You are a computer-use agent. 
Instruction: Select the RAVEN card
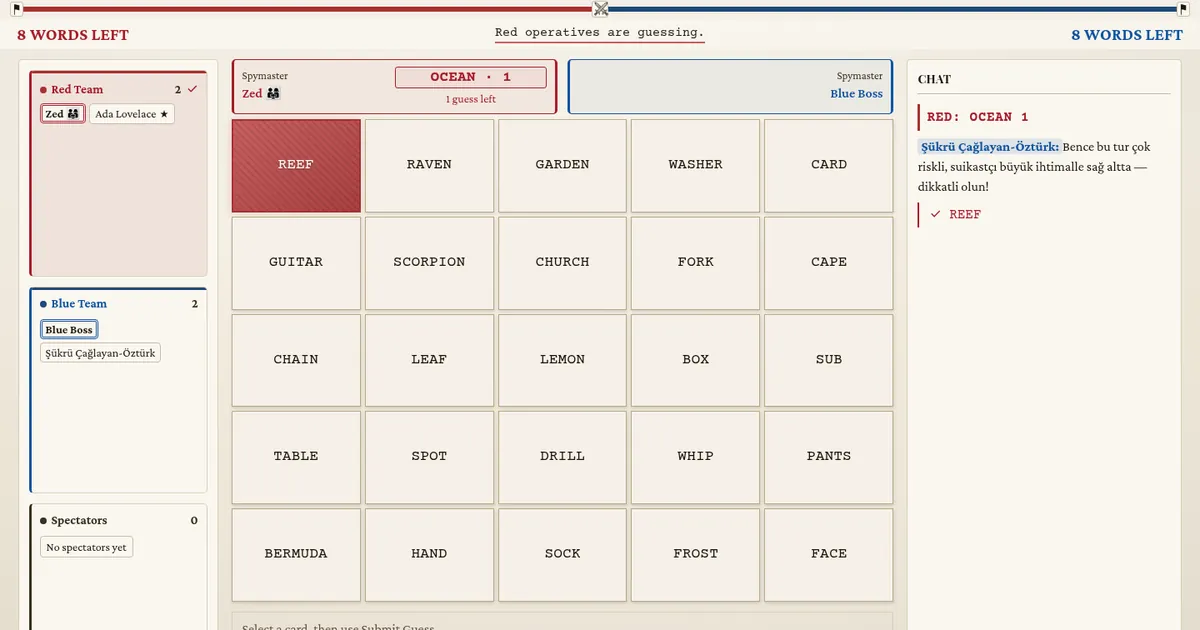[429, 165]
